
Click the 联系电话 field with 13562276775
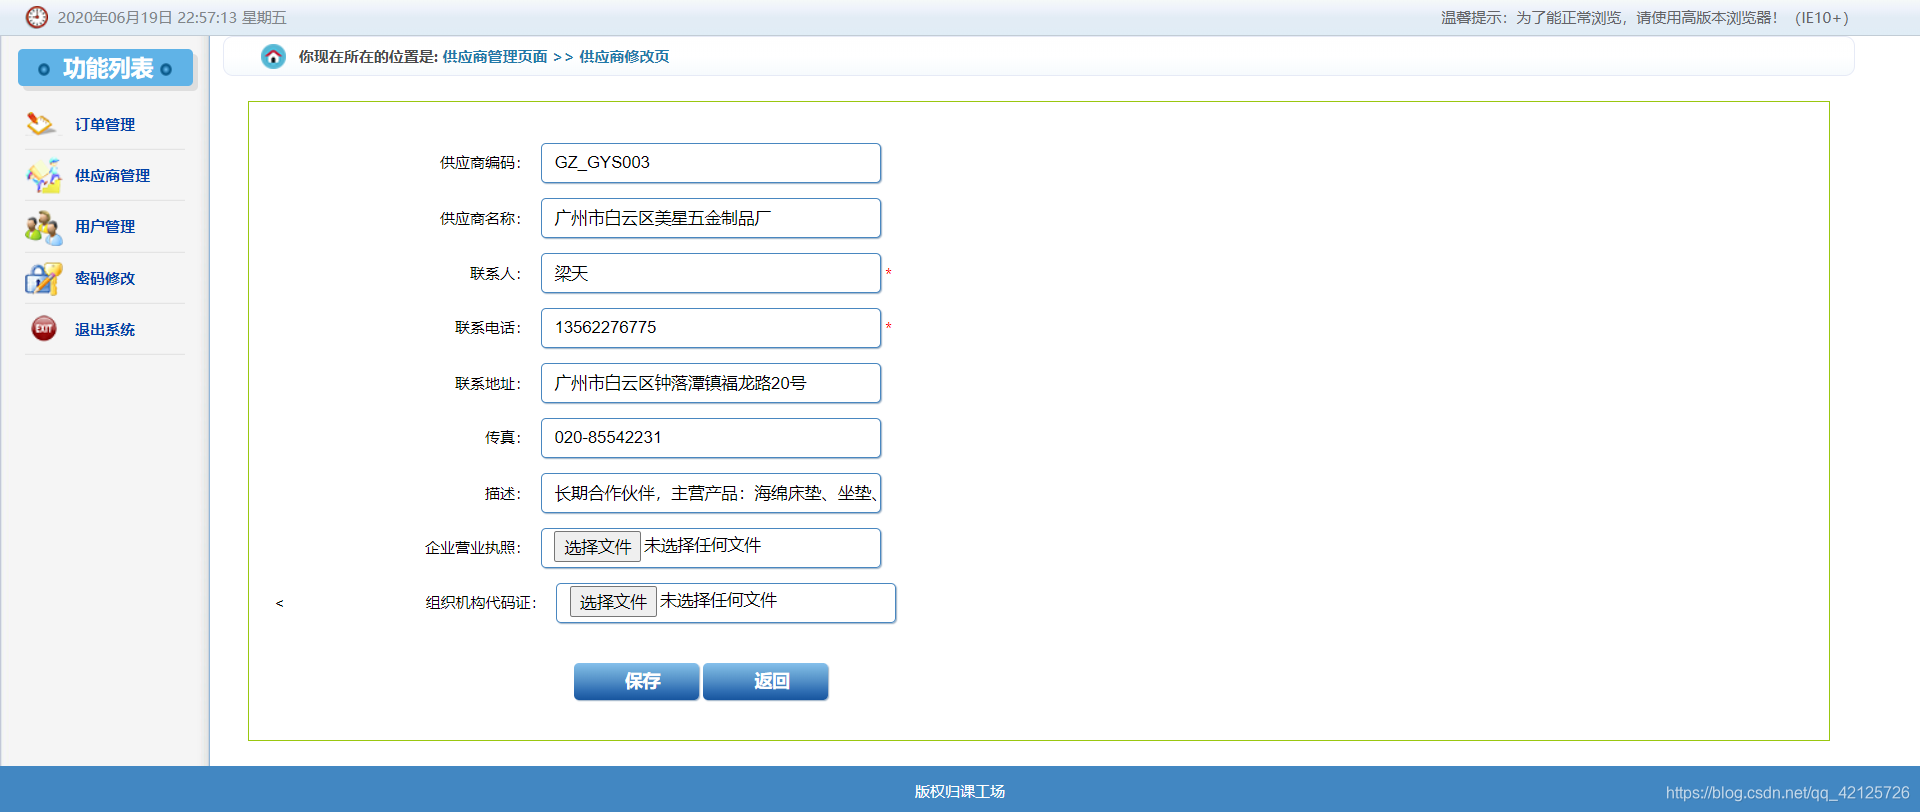click(711, 328)
